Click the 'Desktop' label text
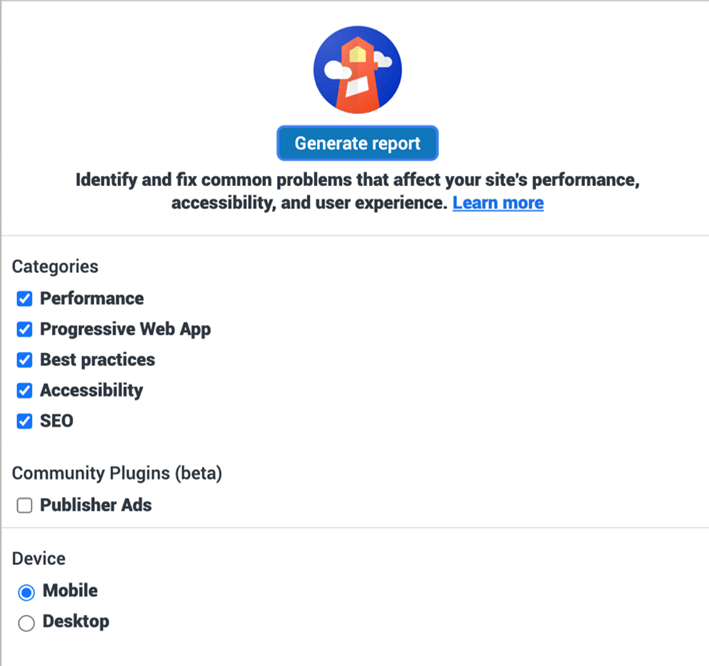This screenshot has width=709, height=666. (x=76, y=622)
